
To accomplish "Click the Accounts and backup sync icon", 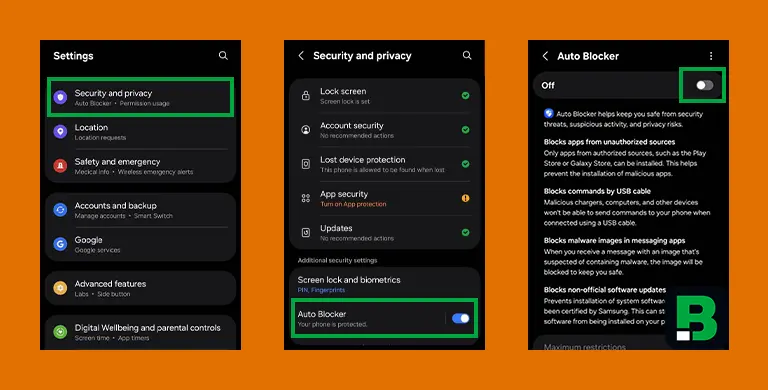I will click(x=60, y=210).
